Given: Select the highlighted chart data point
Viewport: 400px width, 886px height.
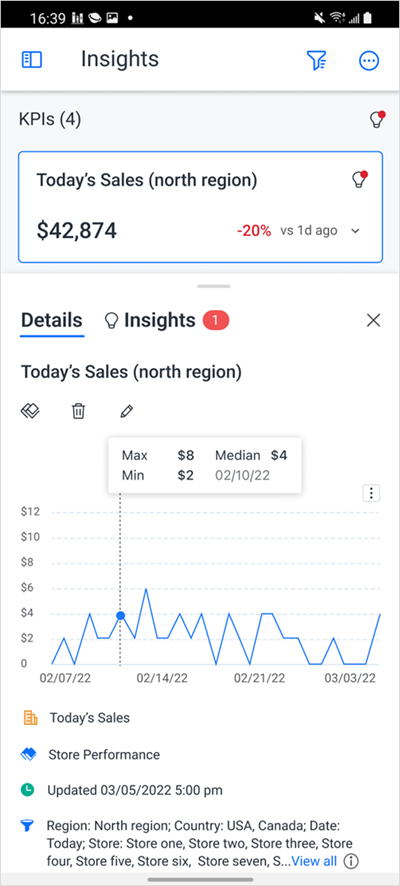Looking at the screenshot, I should pos(120,615).
